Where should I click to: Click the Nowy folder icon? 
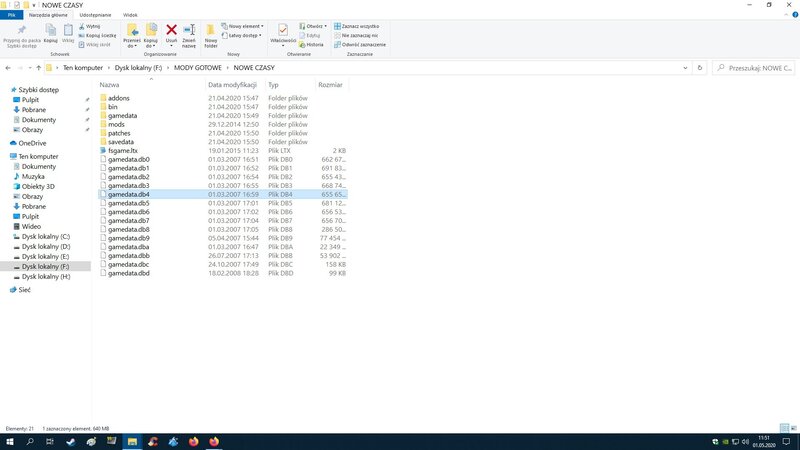(x=211, y=31)
